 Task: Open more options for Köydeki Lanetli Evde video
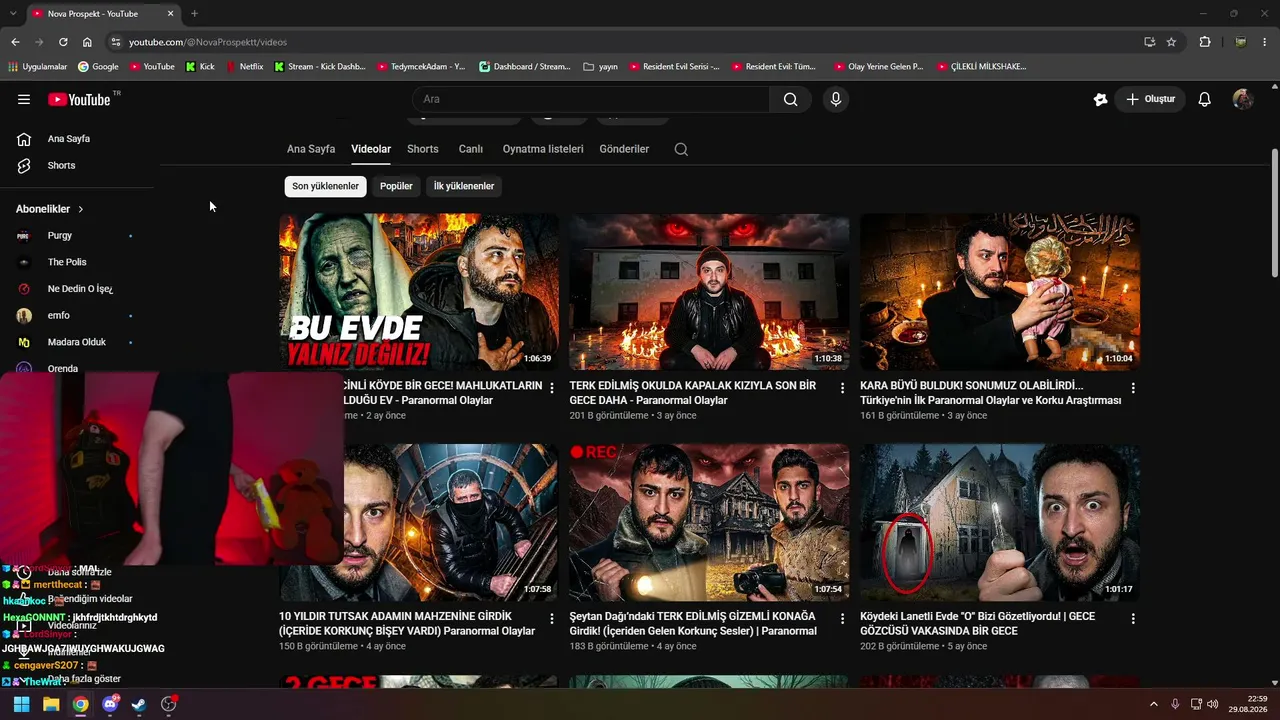(x=1133, y=619)
